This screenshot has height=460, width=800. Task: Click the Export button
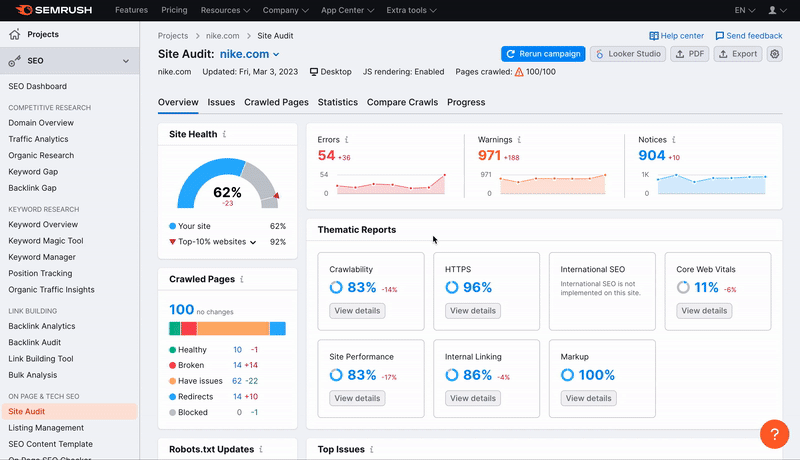pos(737,54)
